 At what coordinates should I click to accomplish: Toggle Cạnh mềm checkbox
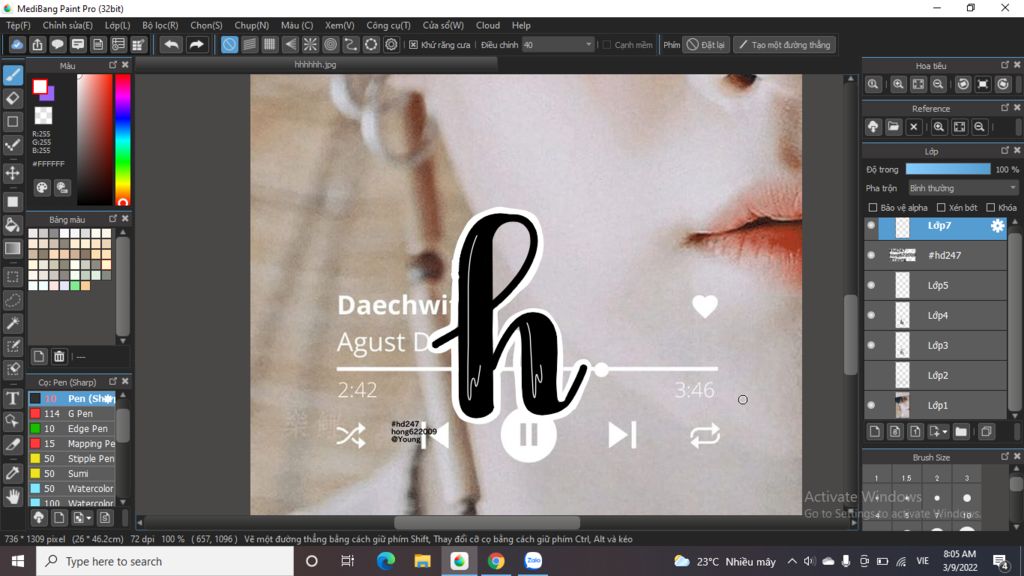[607, 44]
